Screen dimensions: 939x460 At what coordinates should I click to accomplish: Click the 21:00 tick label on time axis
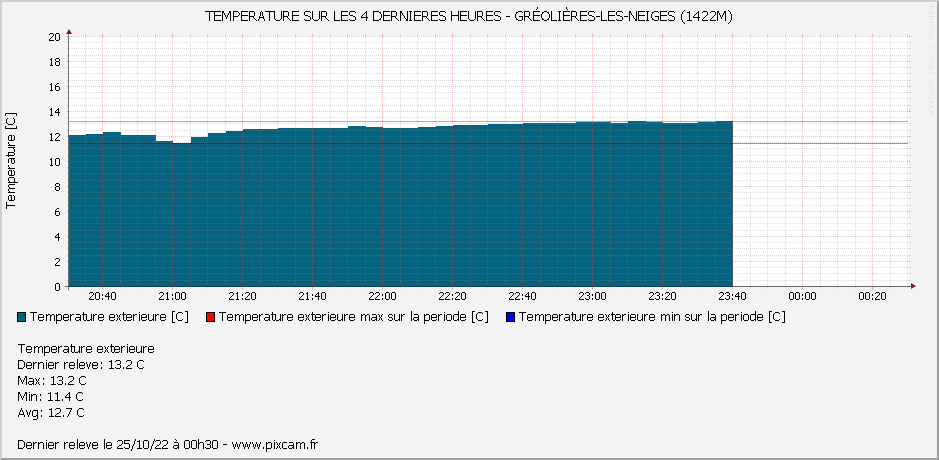pyautogui.click(x=172, y=297)
